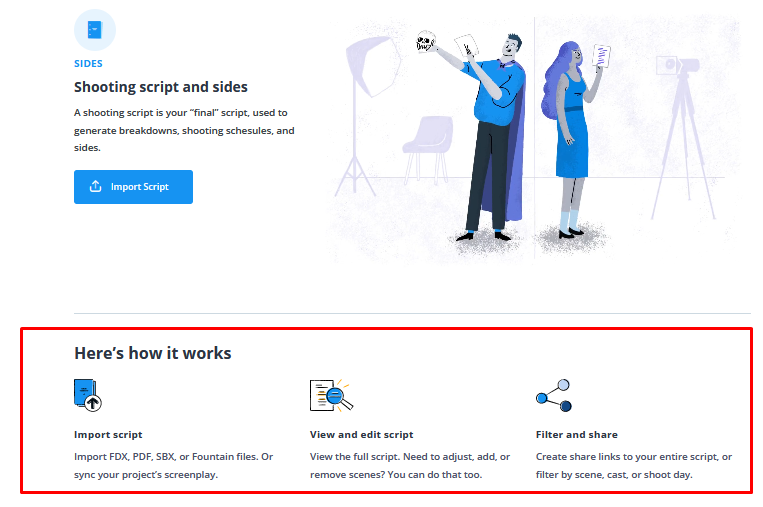Click the 'Create share links to your entire script' text

pyautogui.click(x=634, y=466)
